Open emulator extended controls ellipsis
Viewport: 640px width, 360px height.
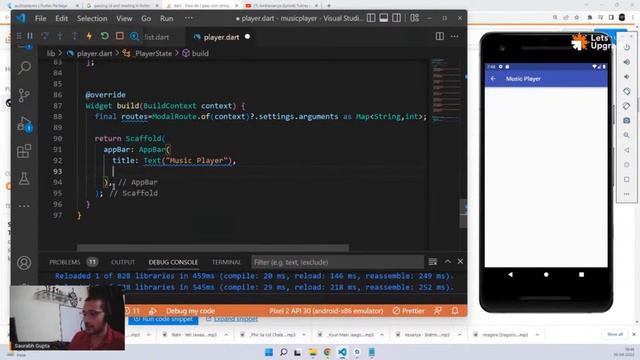pyautogui.click(x=627, y=194)
